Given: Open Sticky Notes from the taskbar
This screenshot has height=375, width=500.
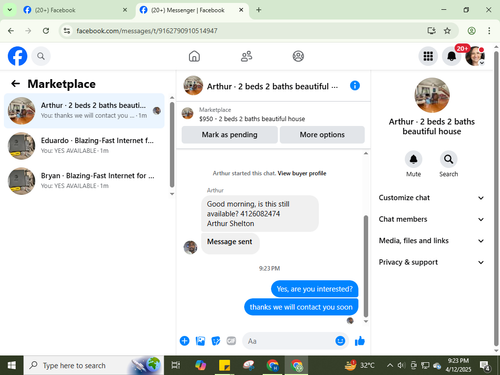Looking at the screenshot, I should [224, 365].
